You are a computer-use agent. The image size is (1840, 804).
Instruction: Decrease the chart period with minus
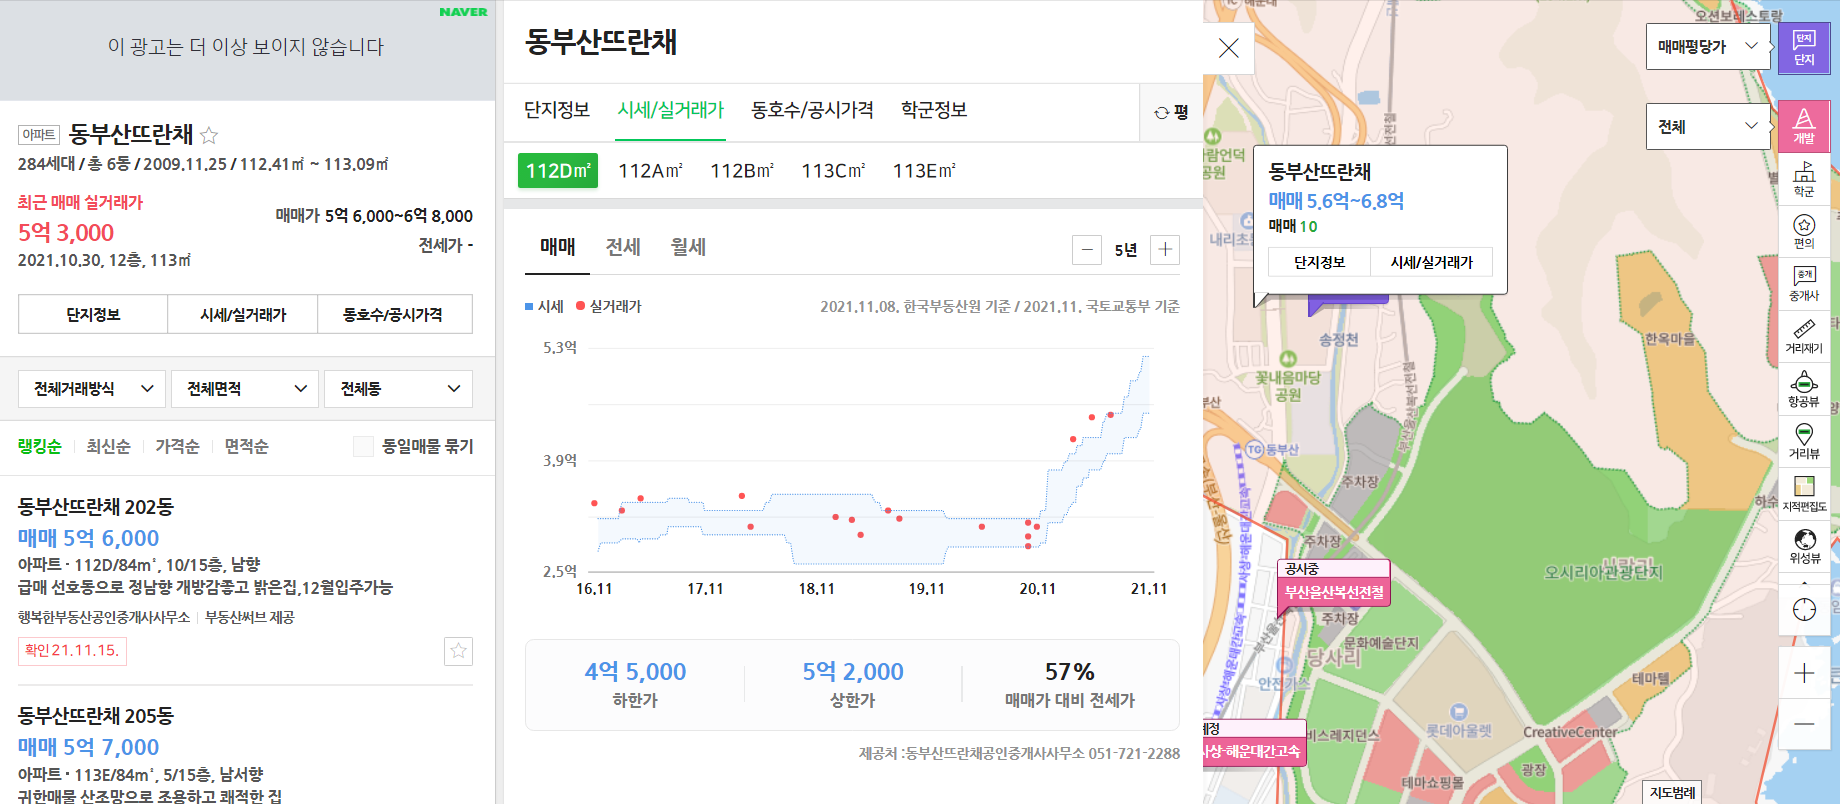point(1087,250)
